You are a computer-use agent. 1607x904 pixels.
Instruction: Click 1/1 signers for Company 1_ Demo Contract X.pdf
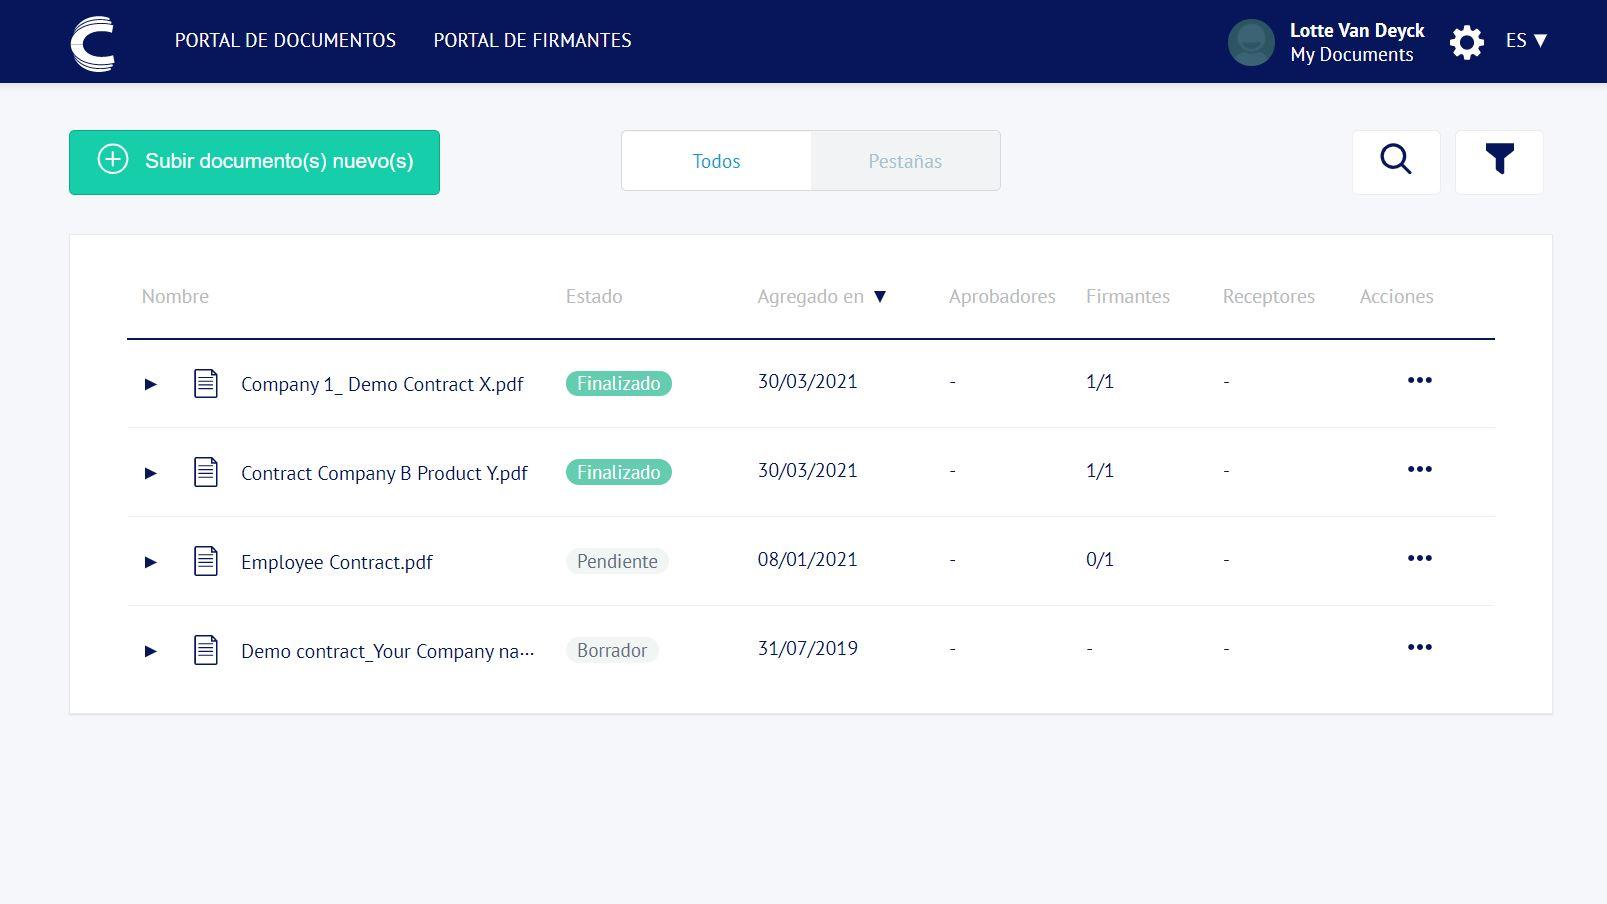coord(1100,381)
